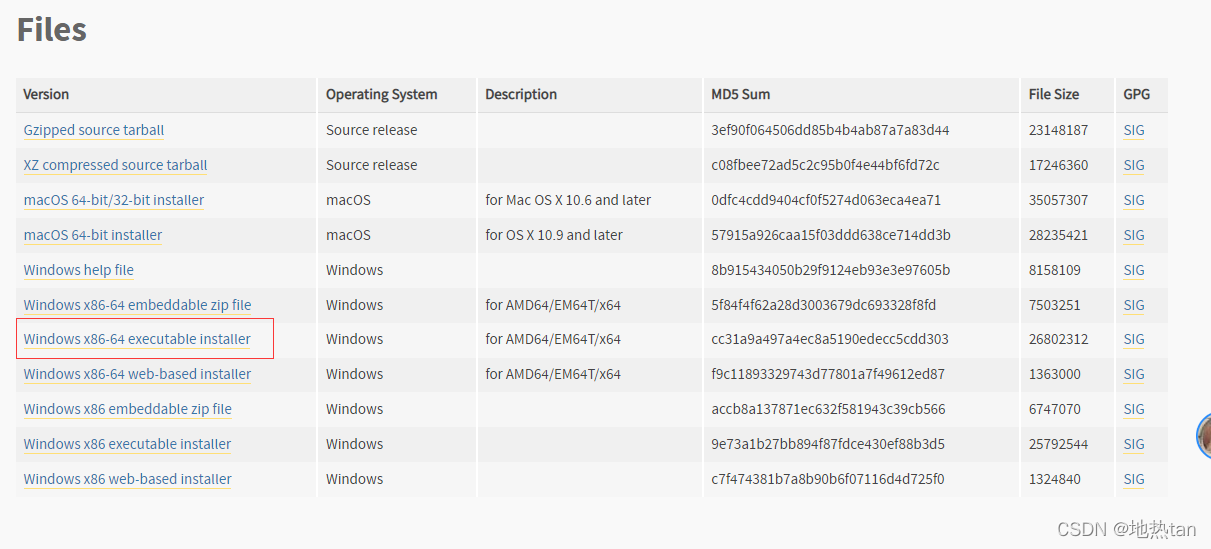
Task: Click SIG for macOS 64-bit/32-bit installer
Action: tap(1134, 200)
